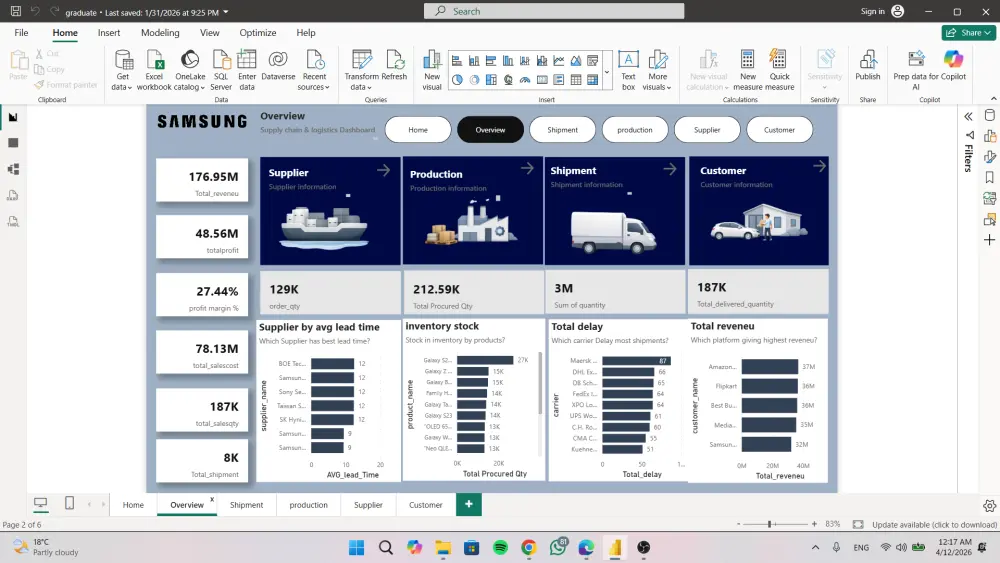Open the View ribbon tab
The height and width of the screenshot is (563, 1000).
[x=209, y=33]
